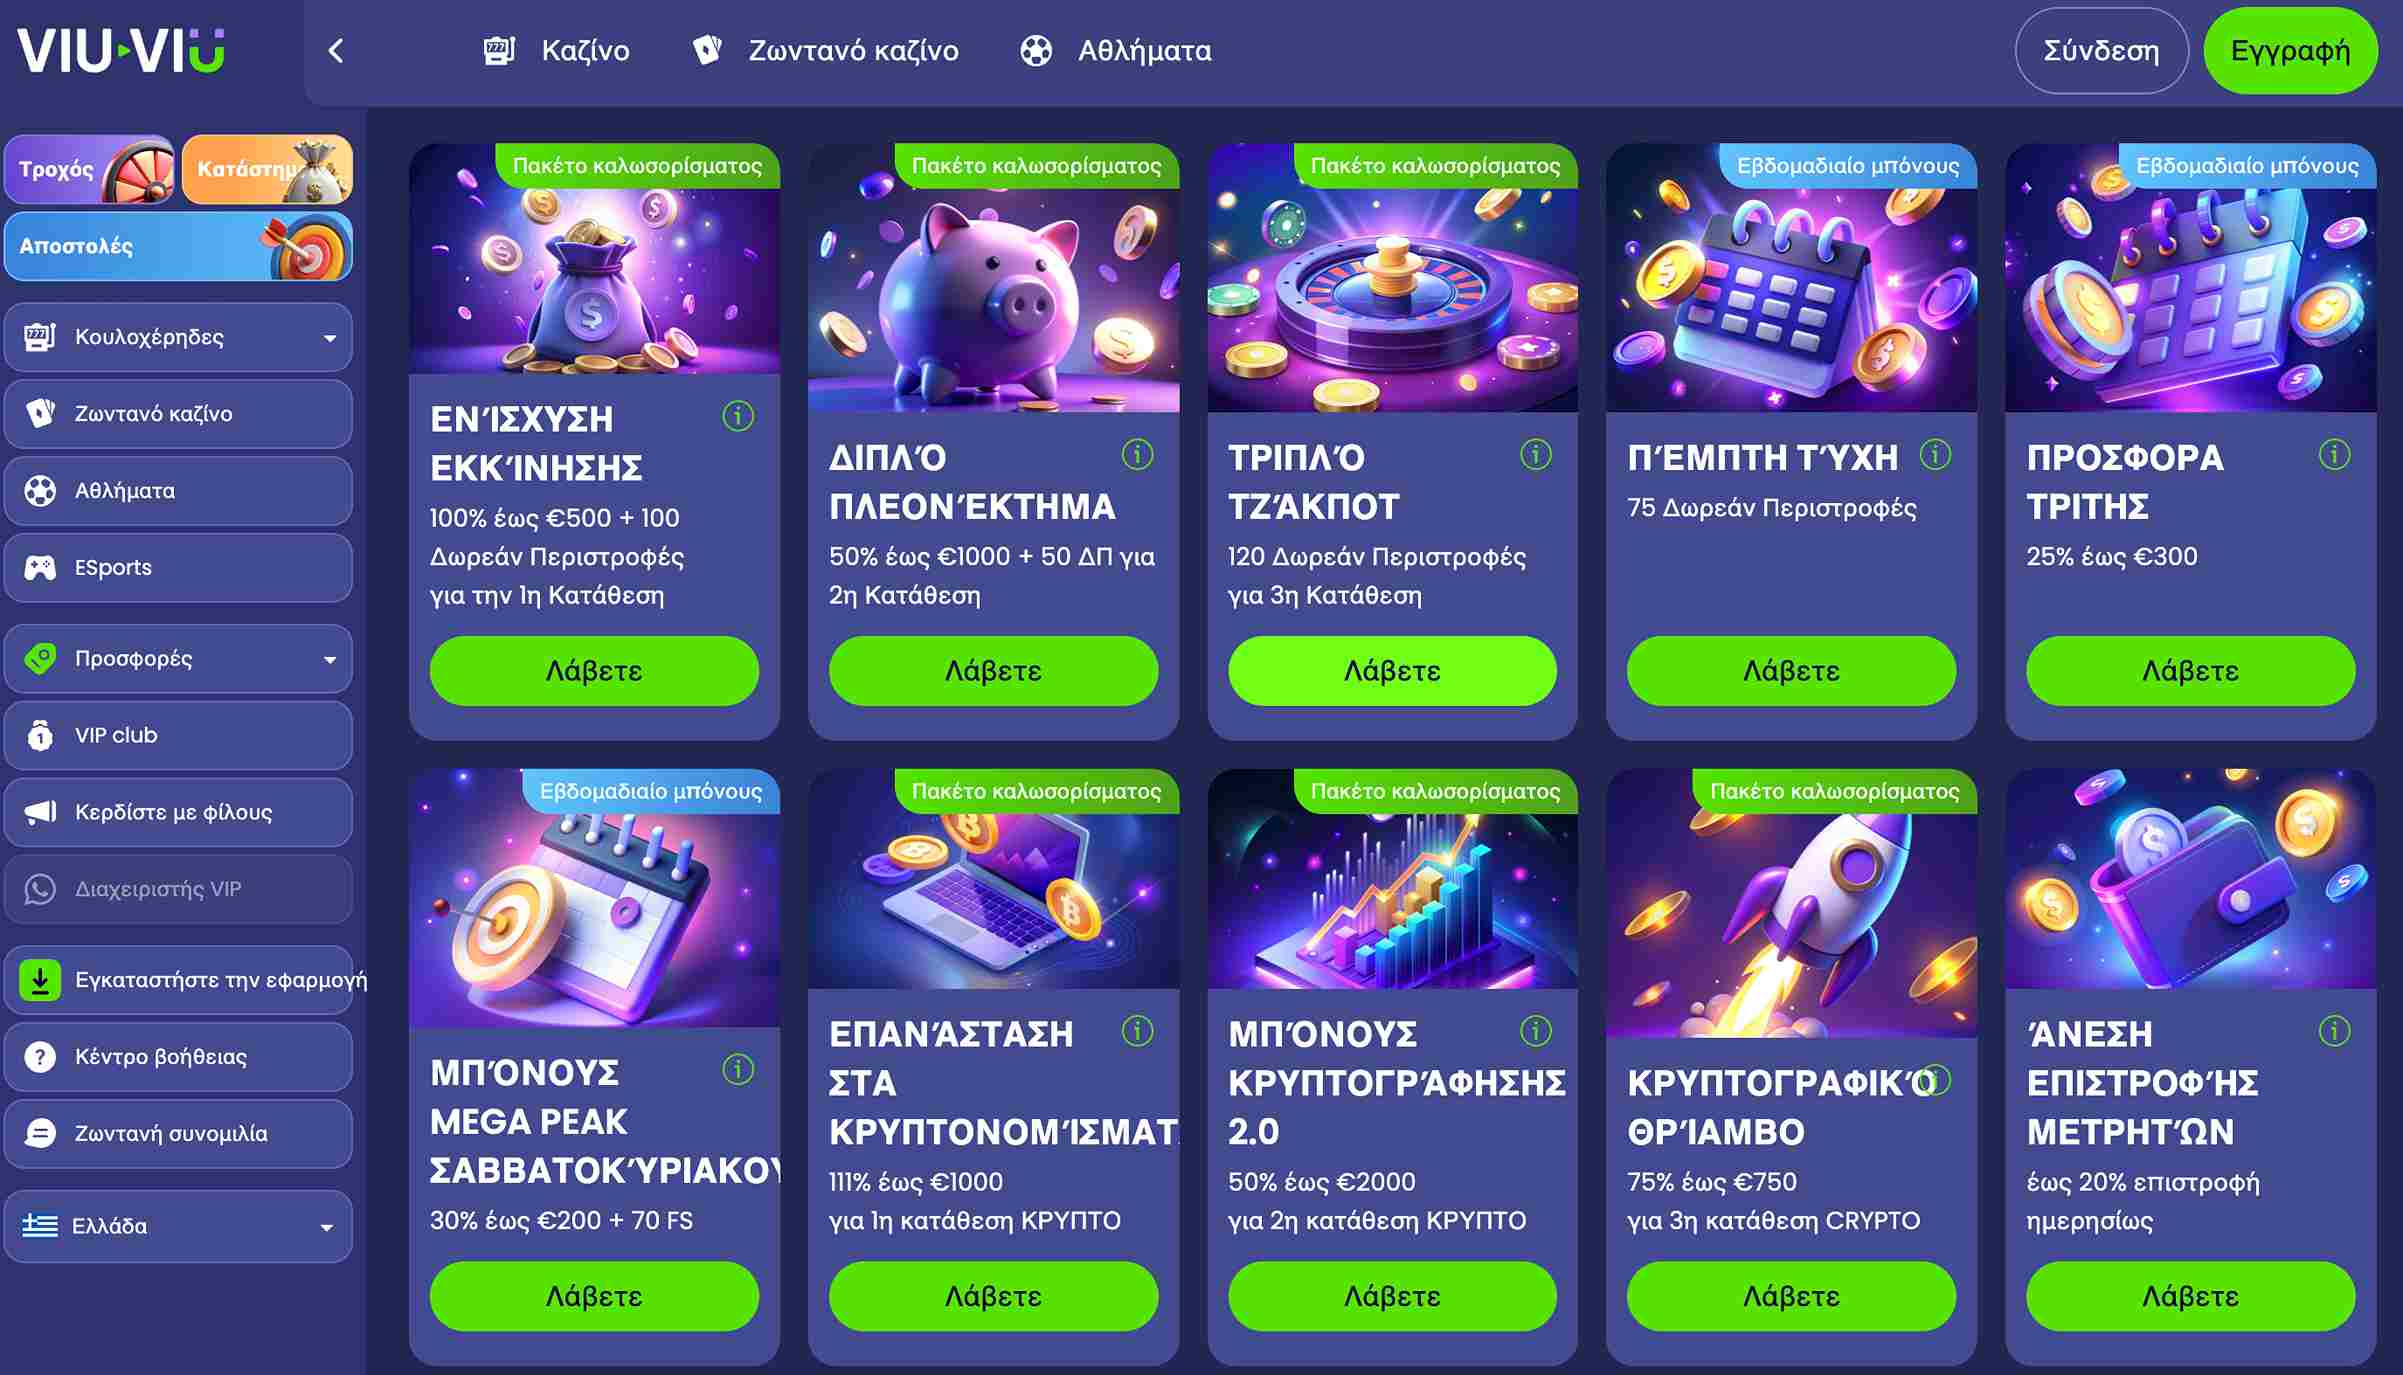Screen dimensions: 2403x1375
Task: View info icon on ΤΡΙΠΛΌ ΤΖΆΚΠΟΤ card
Action: 1536,455
